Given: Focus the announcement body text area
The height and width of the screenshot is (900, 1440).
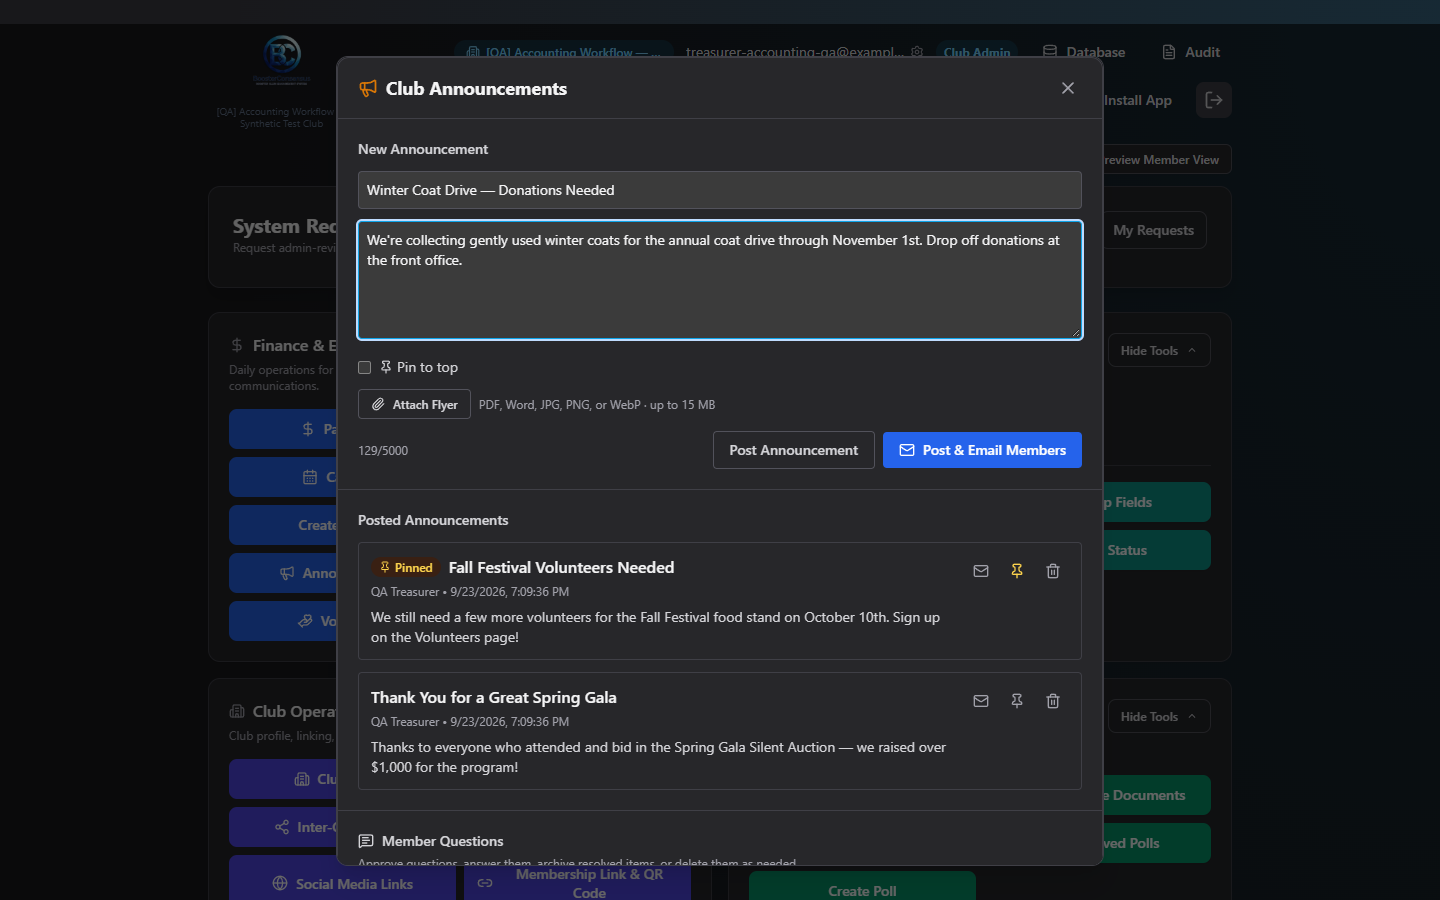Looking at the screenshot, I should point(720,280).
